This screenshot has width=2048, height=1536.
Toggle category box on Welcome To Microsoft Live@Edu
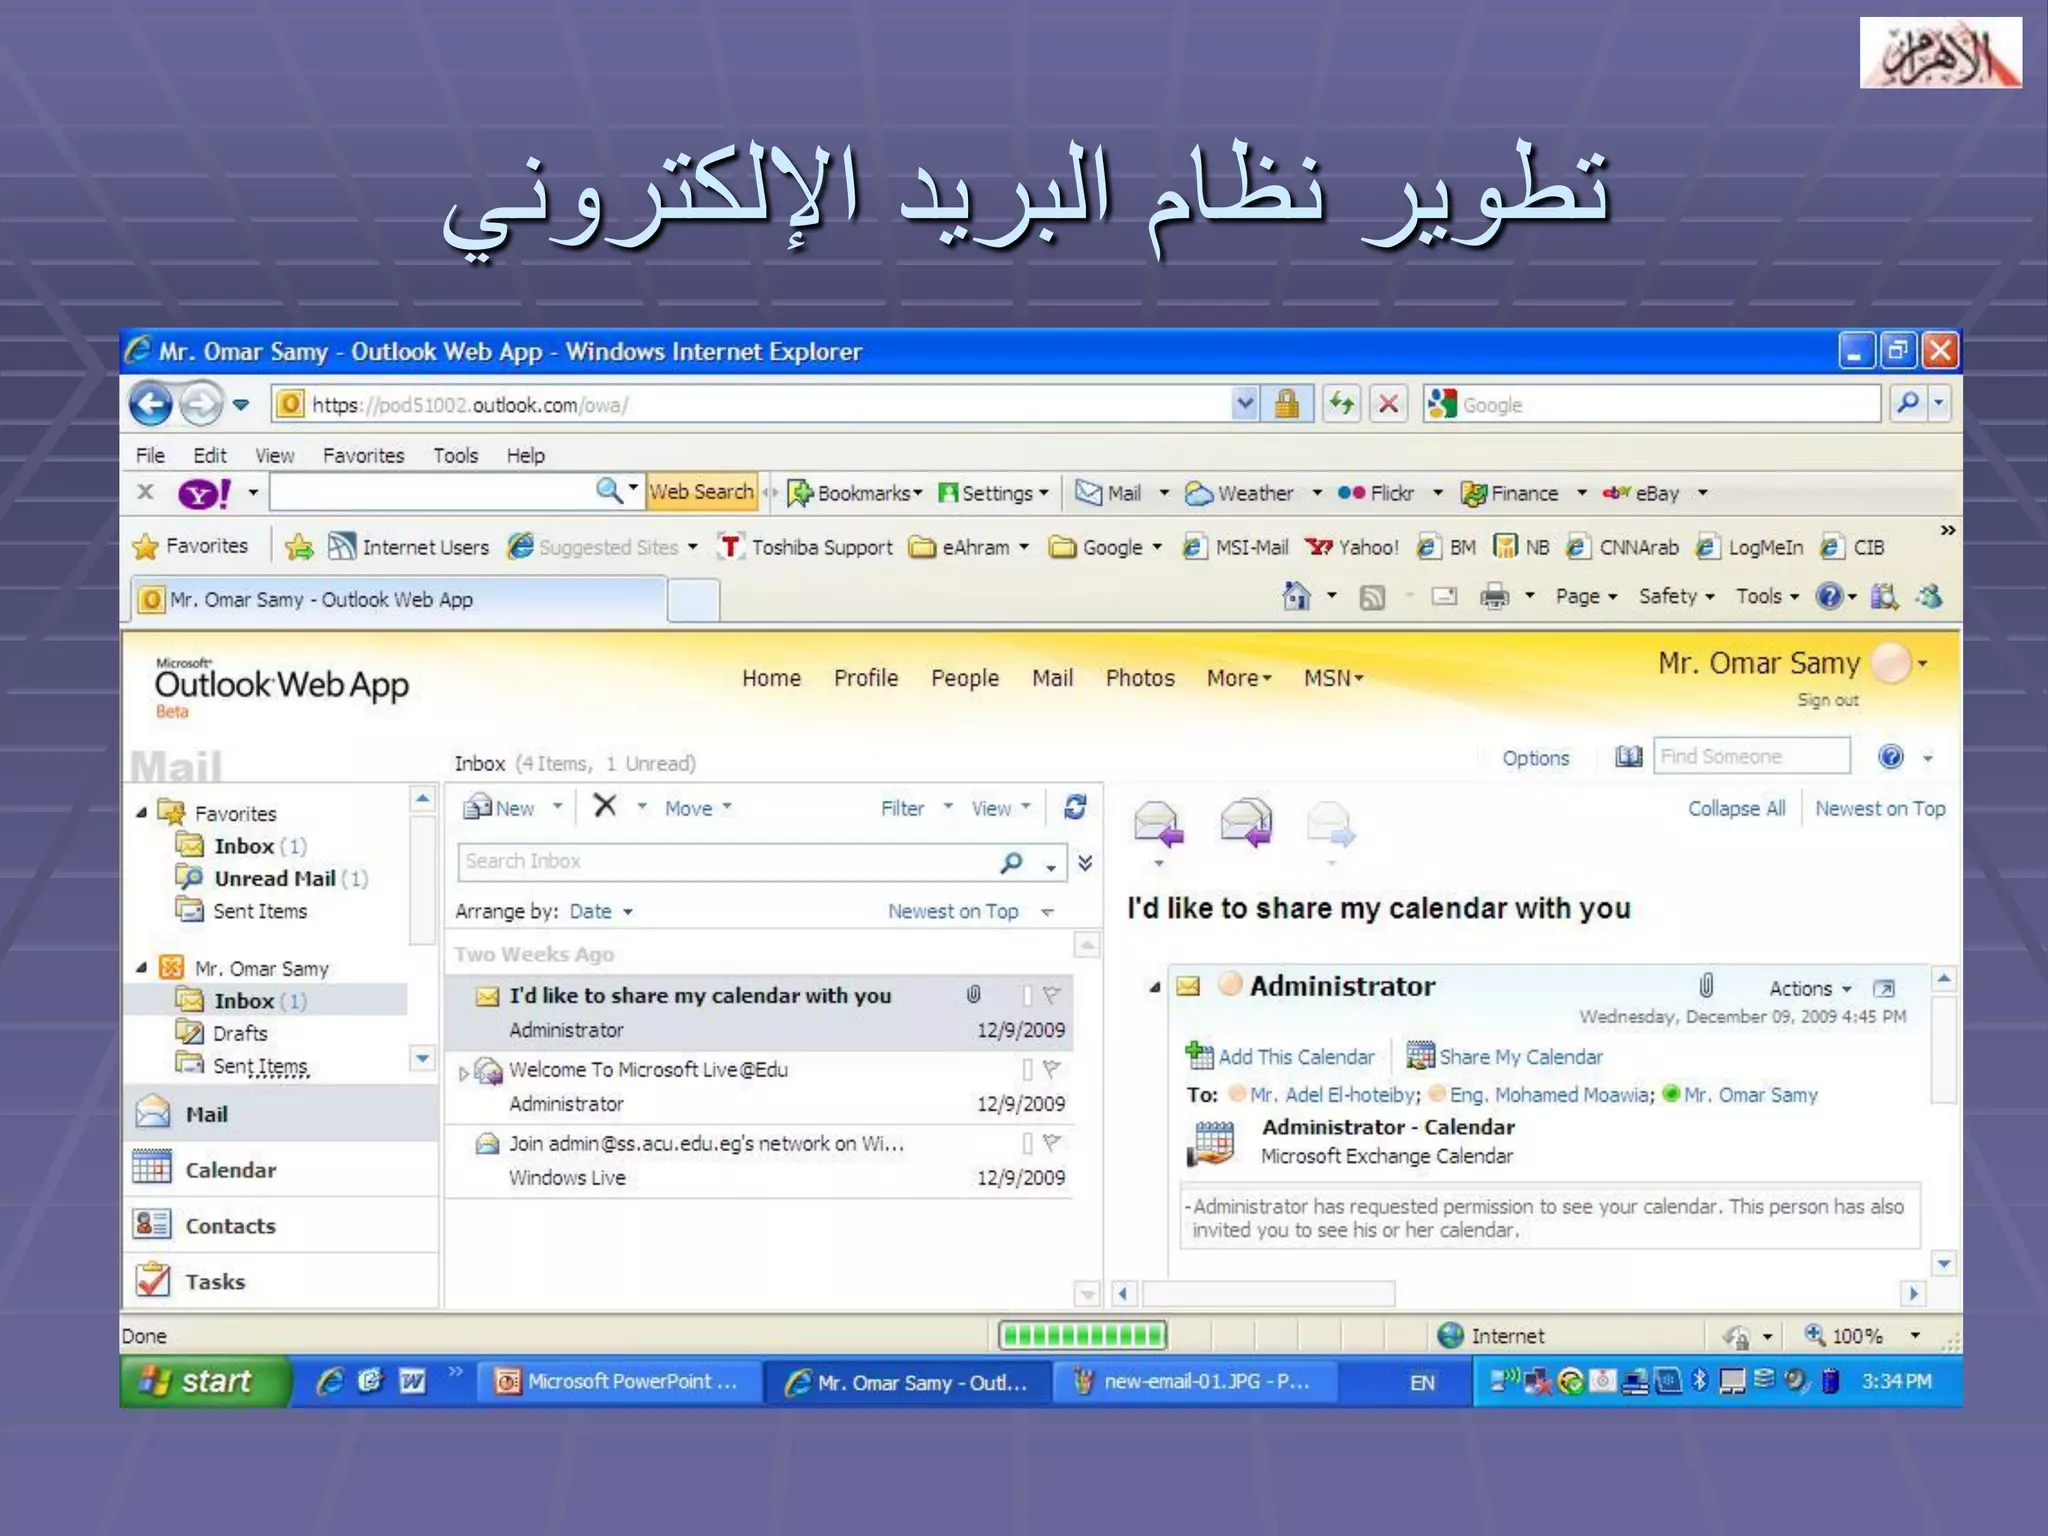coord(1027,1069)
